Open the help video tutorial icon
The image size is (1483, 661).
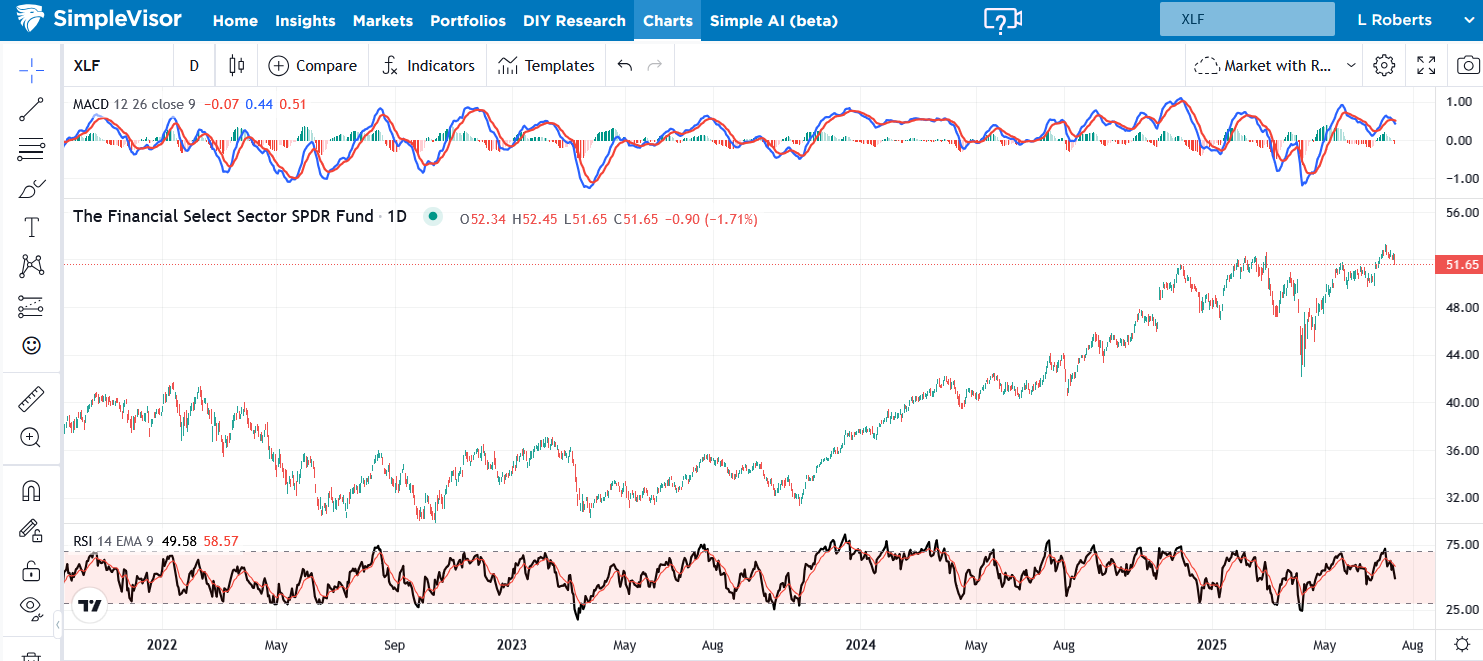point(1002,20)
